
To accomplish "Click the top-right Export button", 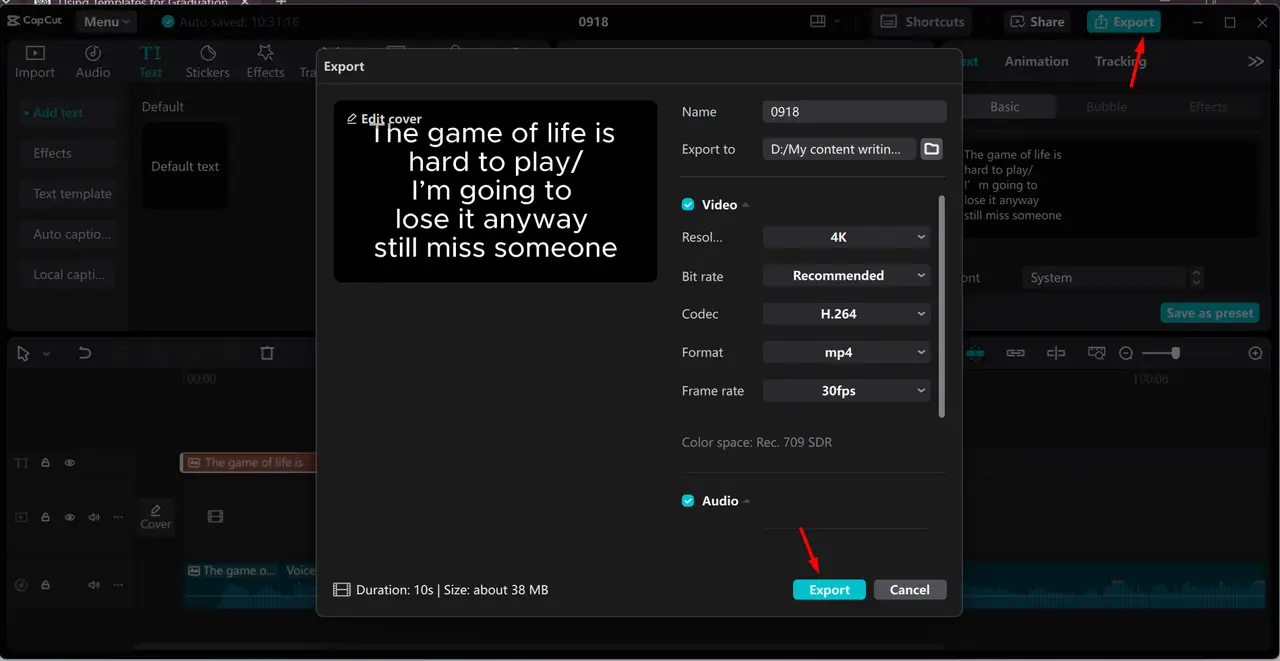I will 1124,22.
